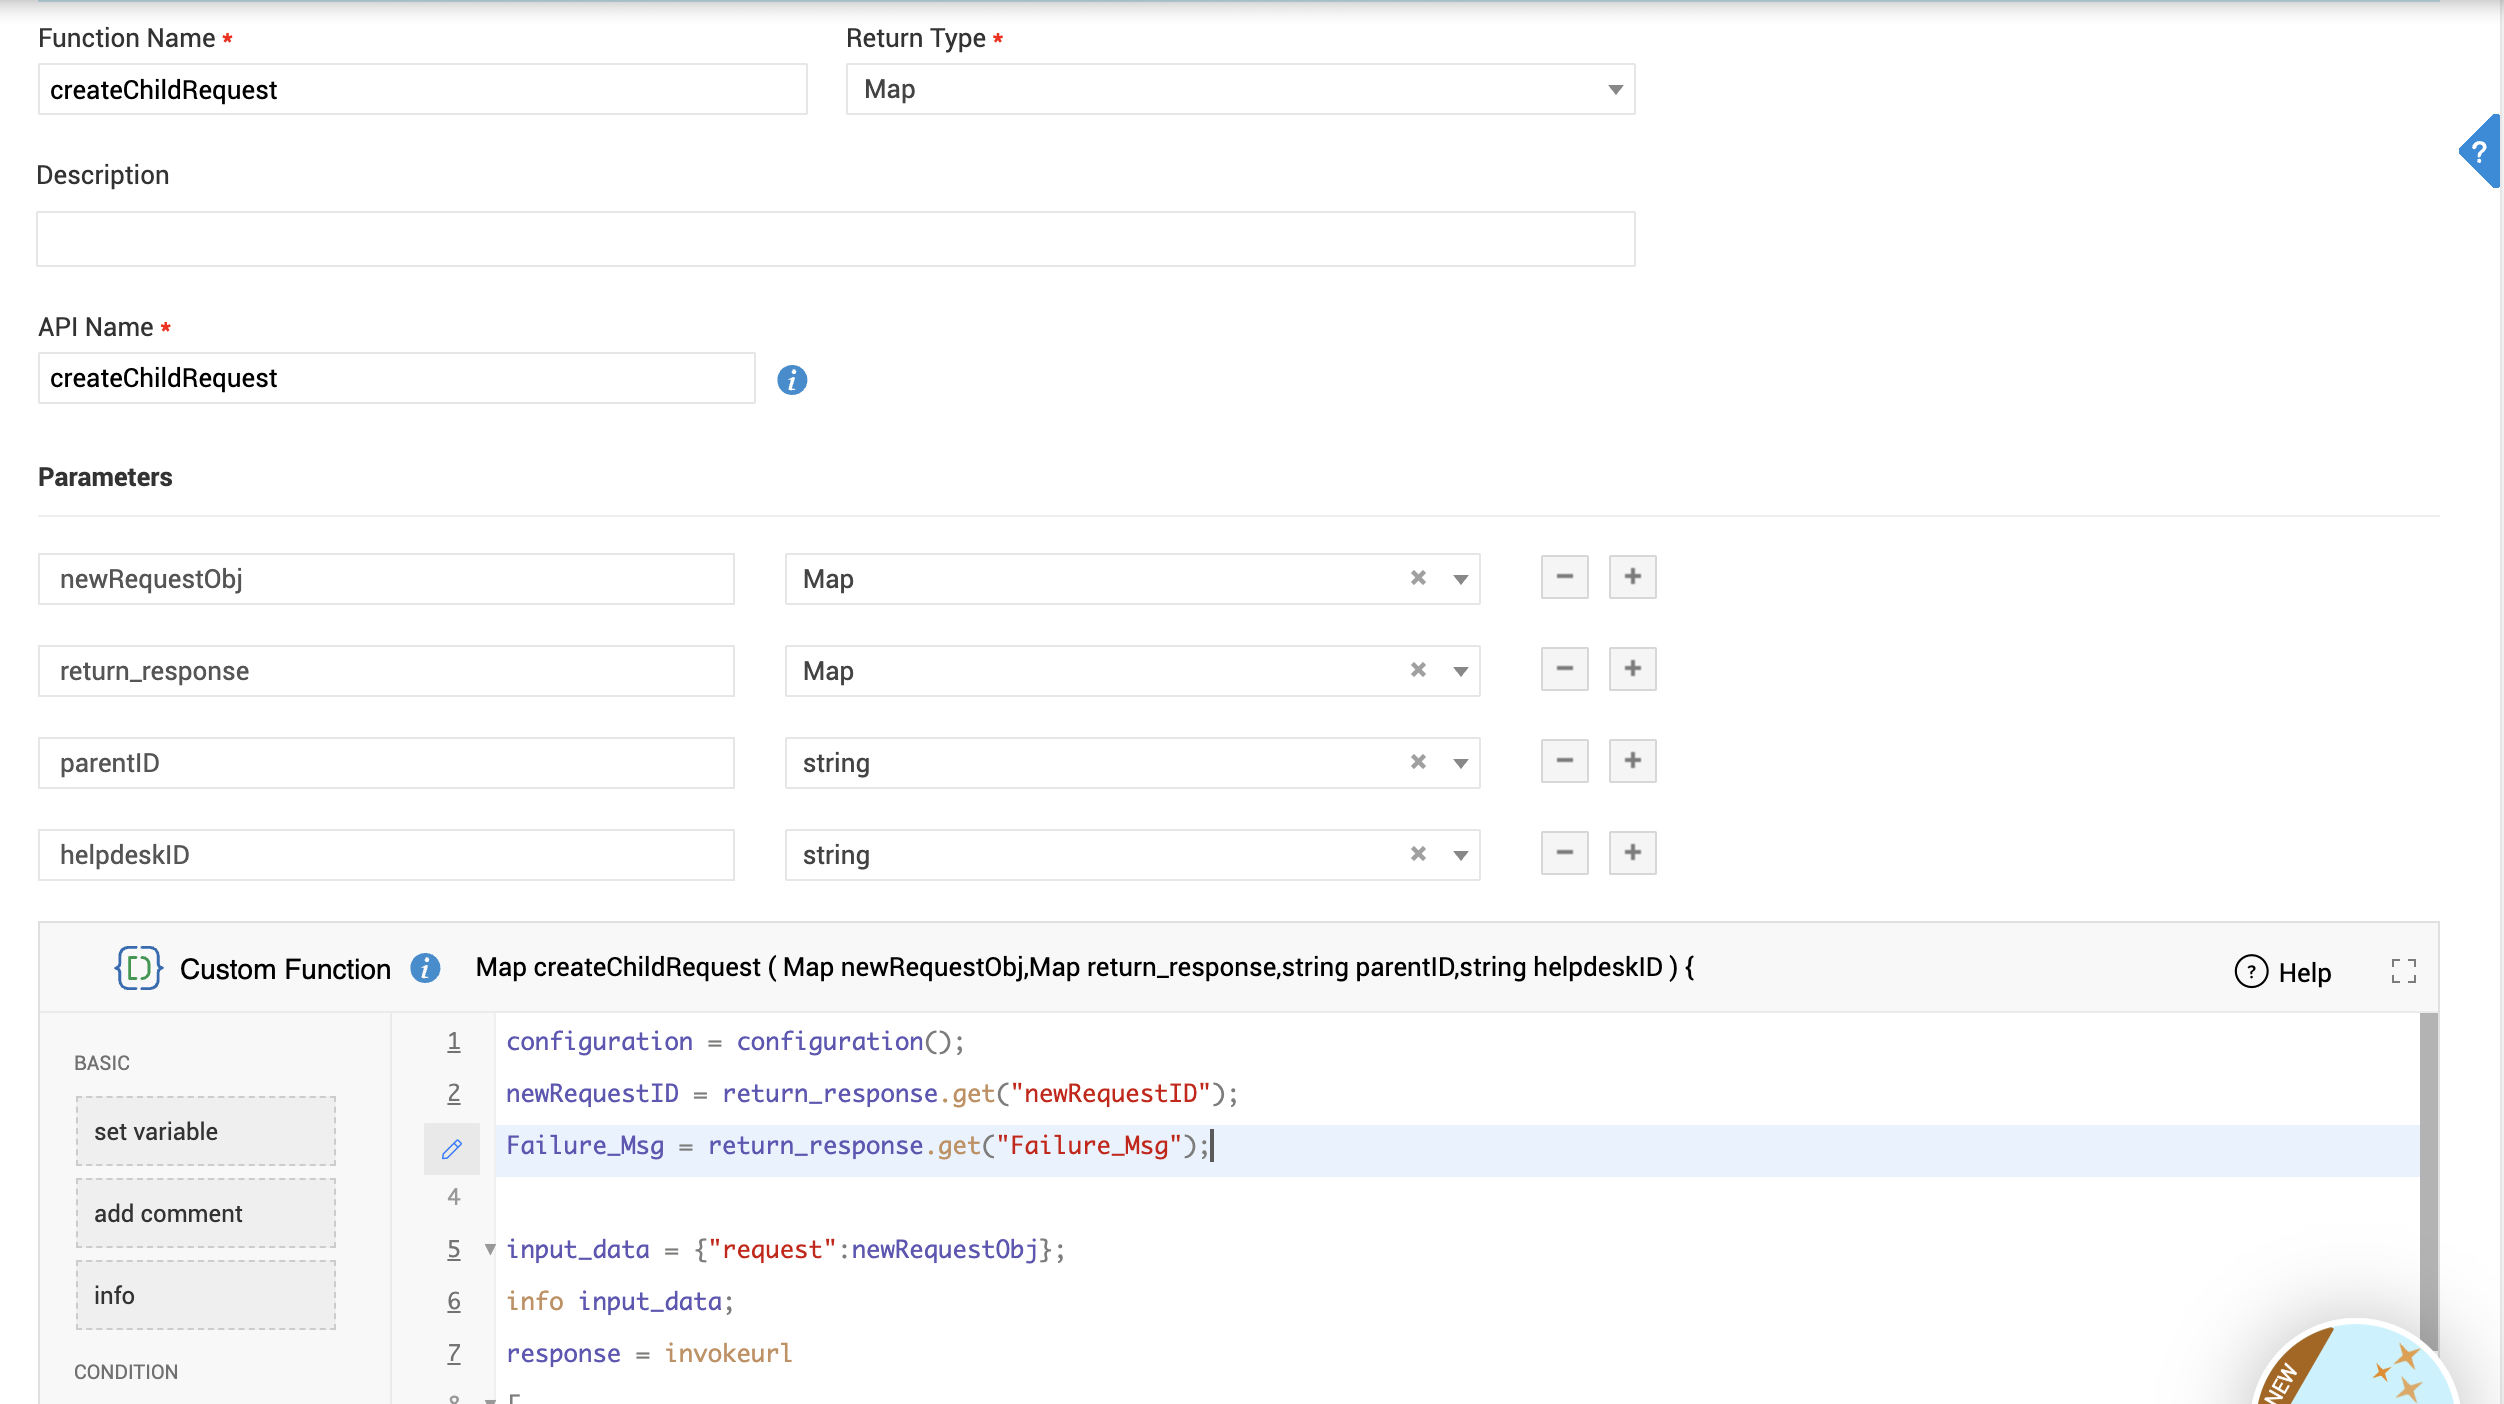Open the return_response type dropdown arrow
The image size is (2504, 1404).
click(1460, 671)
